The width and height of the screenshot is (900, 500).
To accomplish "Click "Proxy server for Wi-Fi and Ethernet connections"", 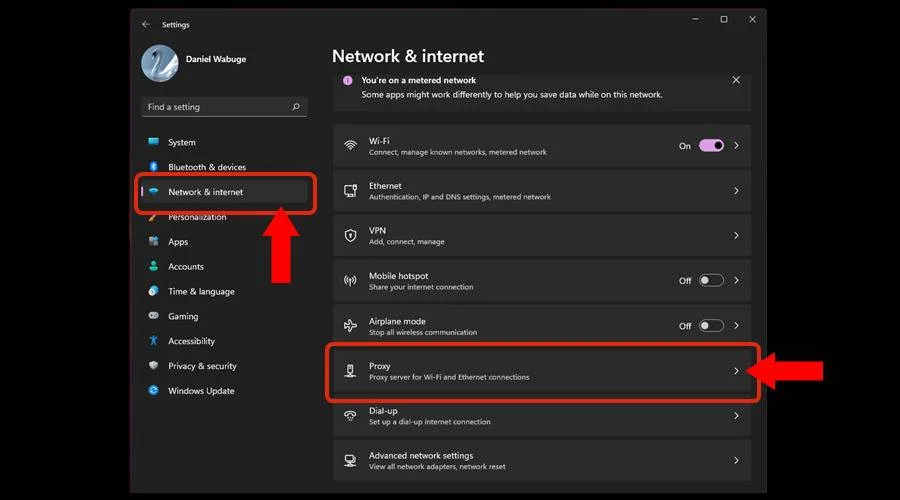I will [x=449, y=377].
